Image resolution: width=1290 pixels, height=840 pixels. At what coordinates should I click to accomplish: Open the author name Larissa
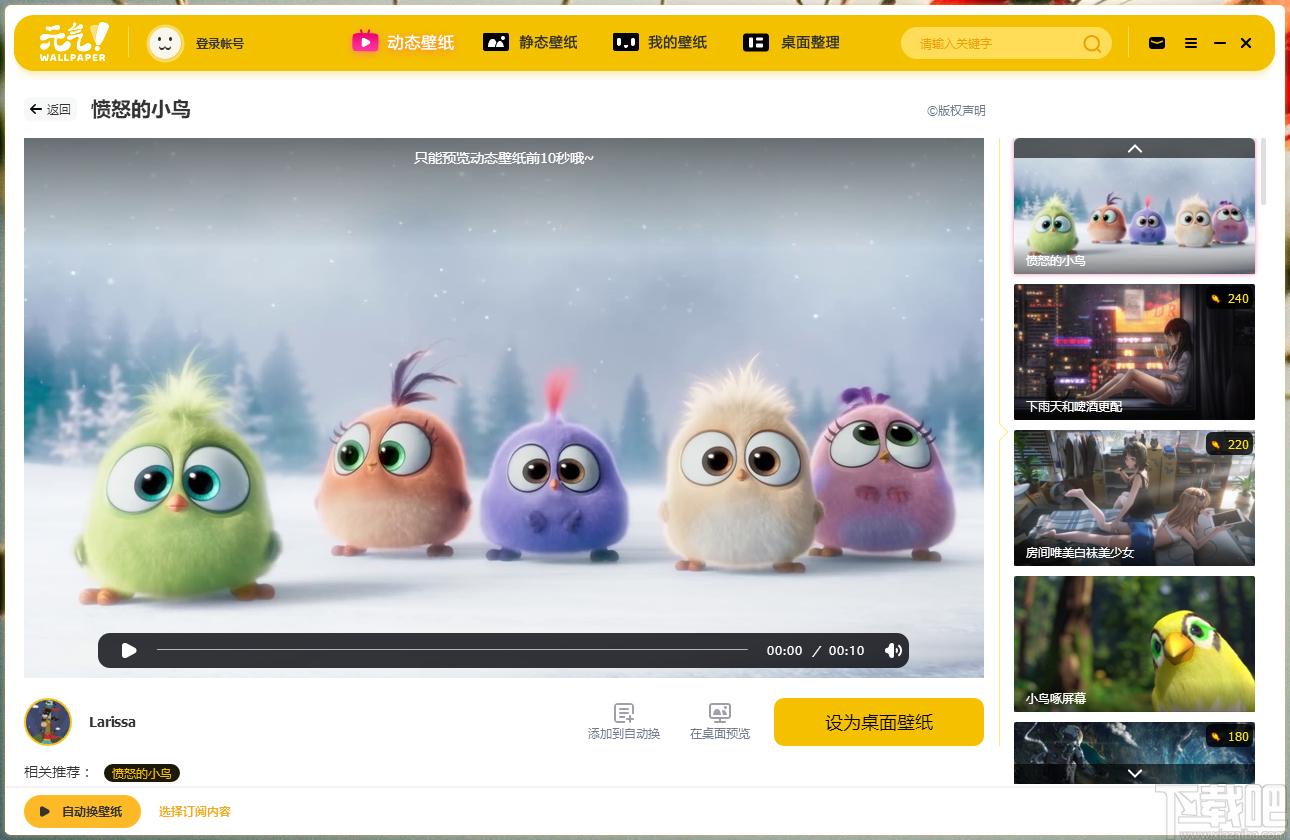click(112, 722)
